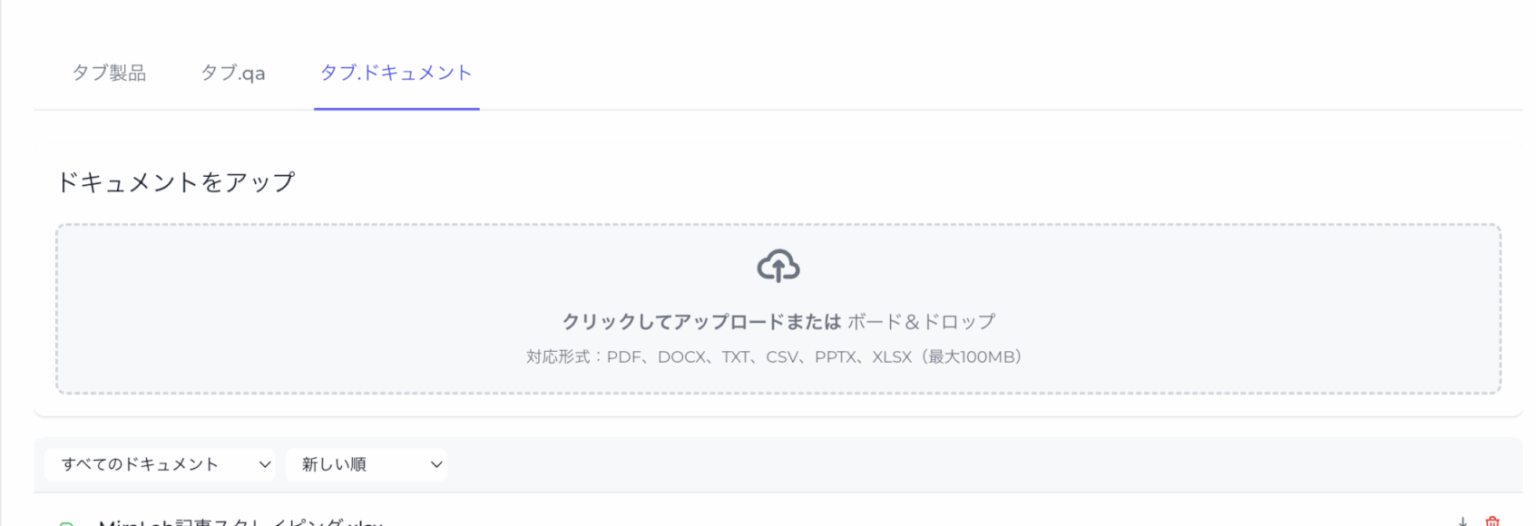Click the blue underline beneath タブ.ドキュメント

click(x=396, y=108)
